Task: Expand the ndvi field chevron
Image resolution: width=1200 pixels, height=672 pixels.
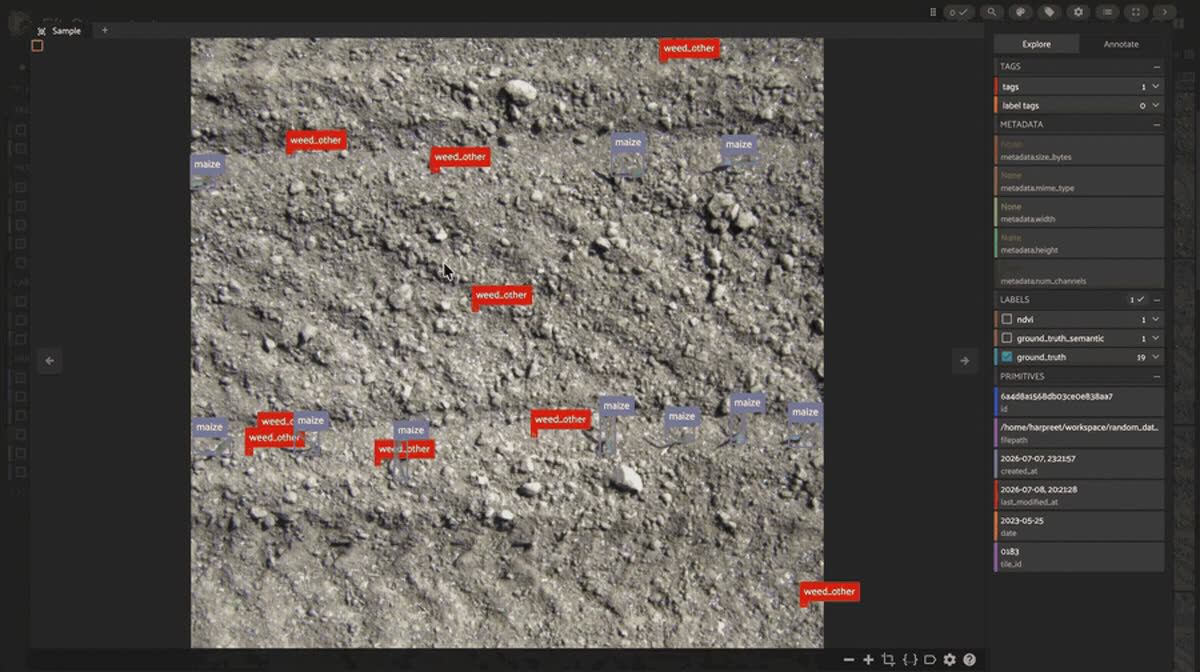Action: [x=1156, y=319]
